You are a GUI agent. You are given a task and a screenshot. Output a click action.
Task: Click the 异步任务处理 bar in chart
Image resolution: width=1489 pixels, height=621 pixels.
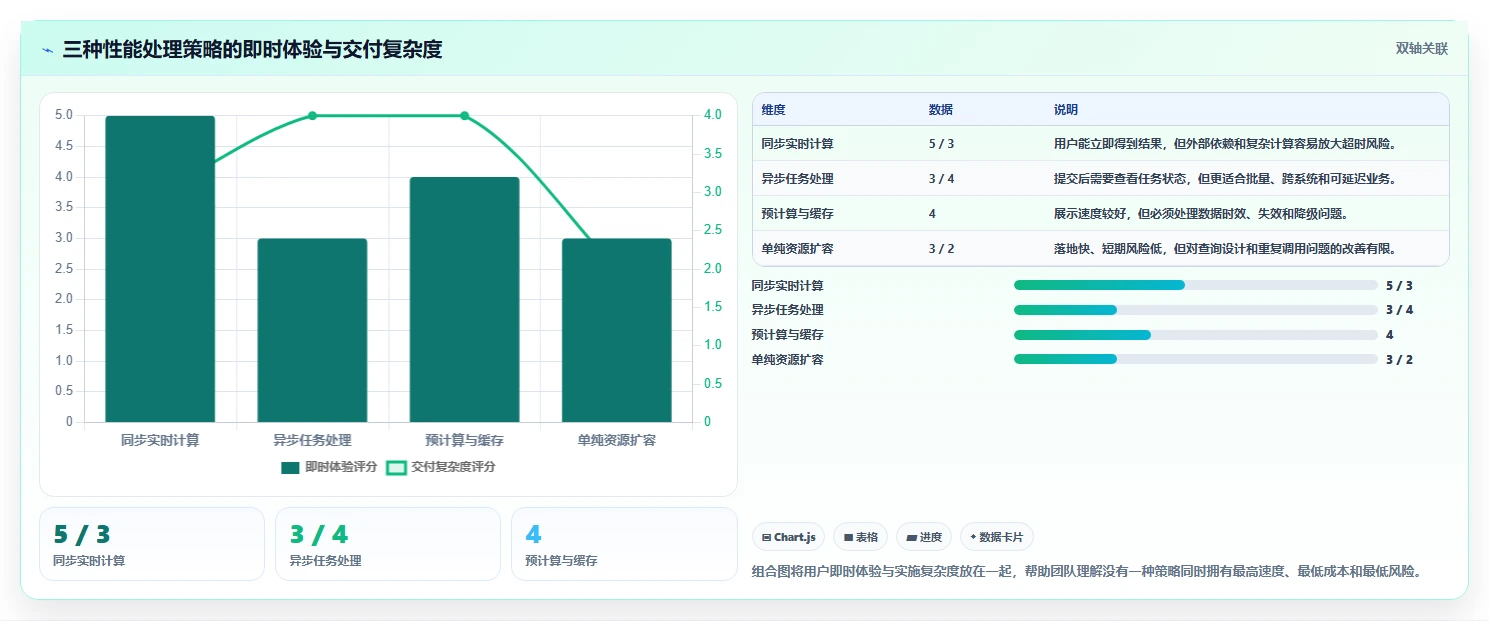pyautogui.click(x=312, y=330)
